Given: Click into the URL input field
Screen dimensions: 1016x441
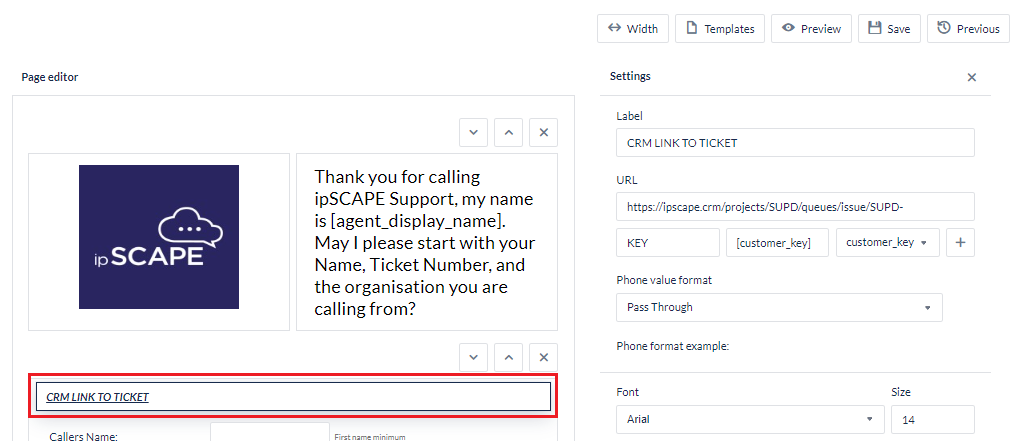Looking at the screenshot, I should (x=795, y=207).
